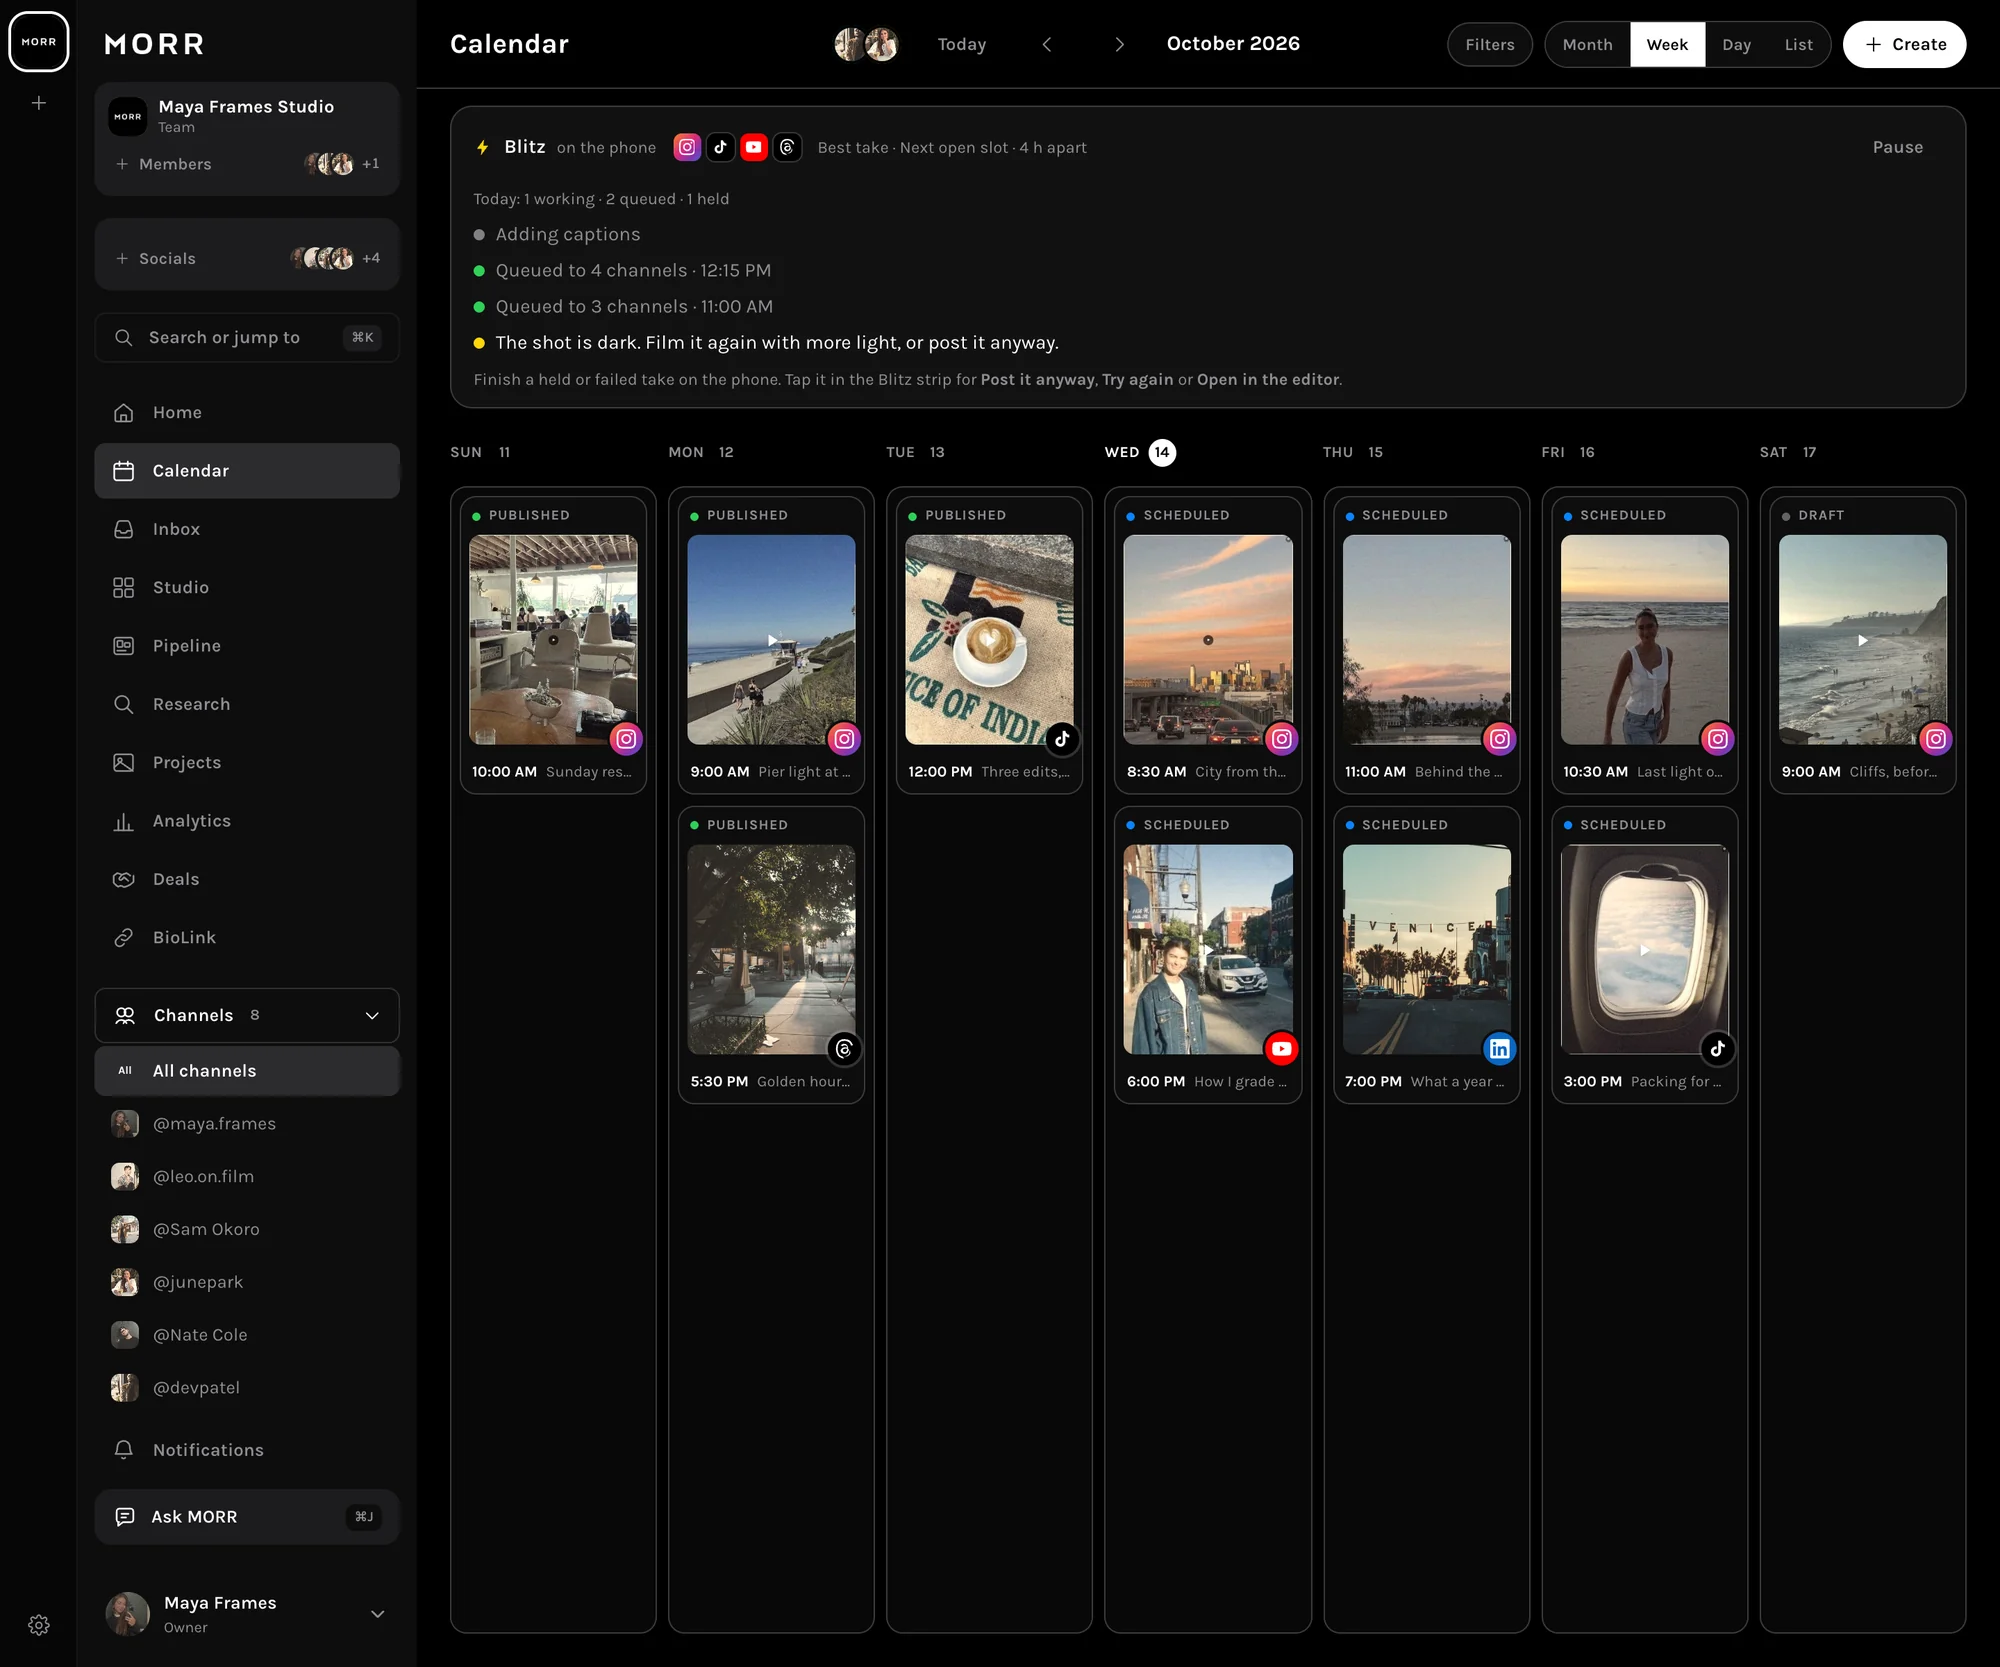The width and height of the screenshot is (2000, 1667).
Task: Click Instagram badge on Cliffs, befor... draft
Action: click(x=1936, y=739)
